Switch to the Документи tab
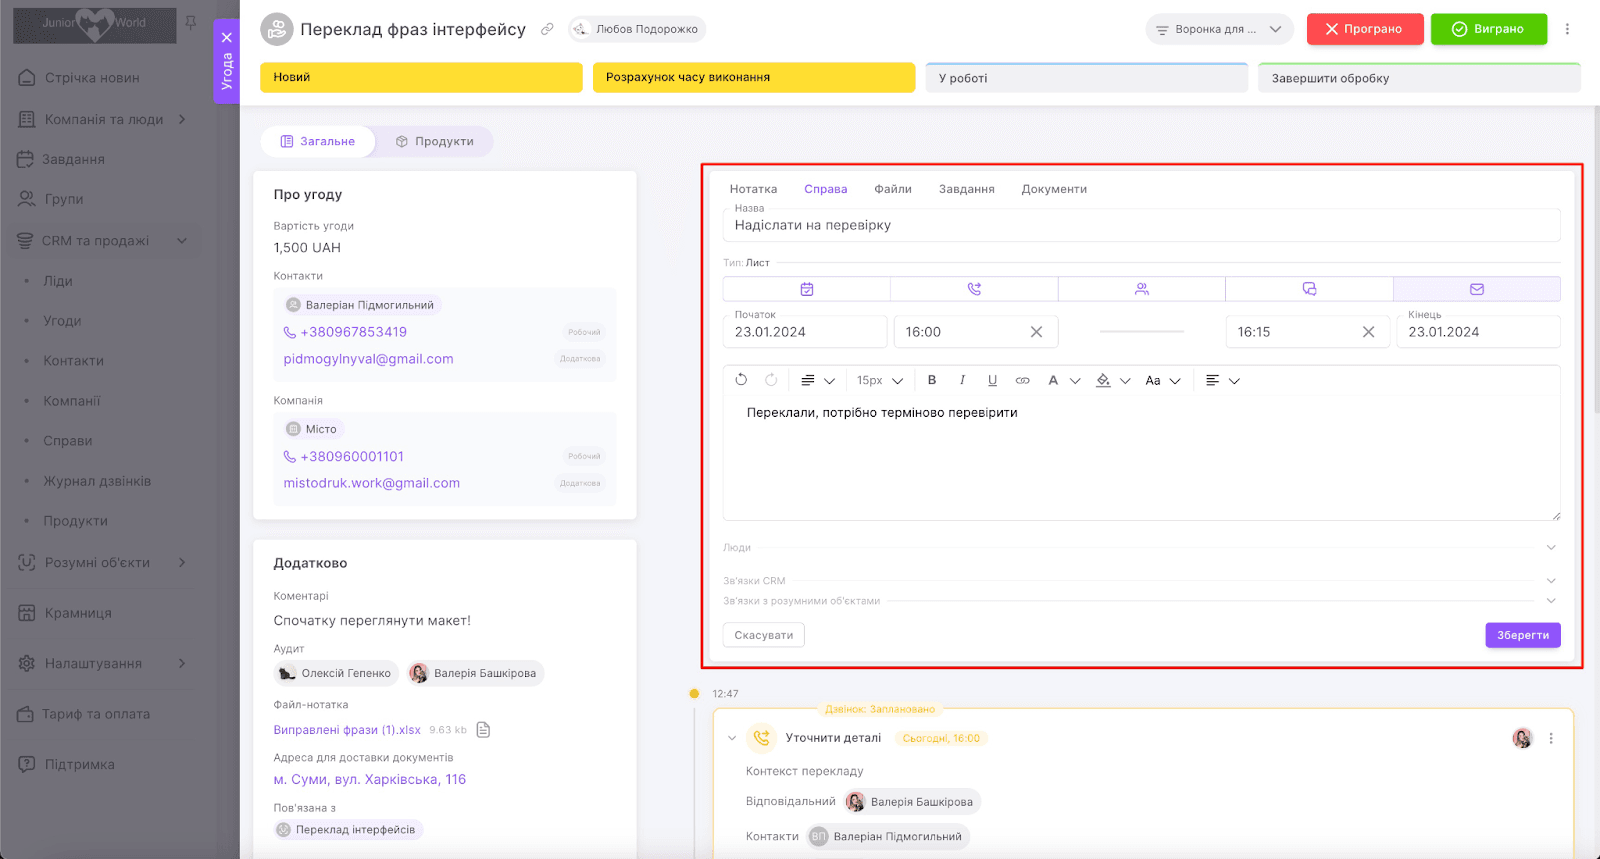 [1054, 189]
